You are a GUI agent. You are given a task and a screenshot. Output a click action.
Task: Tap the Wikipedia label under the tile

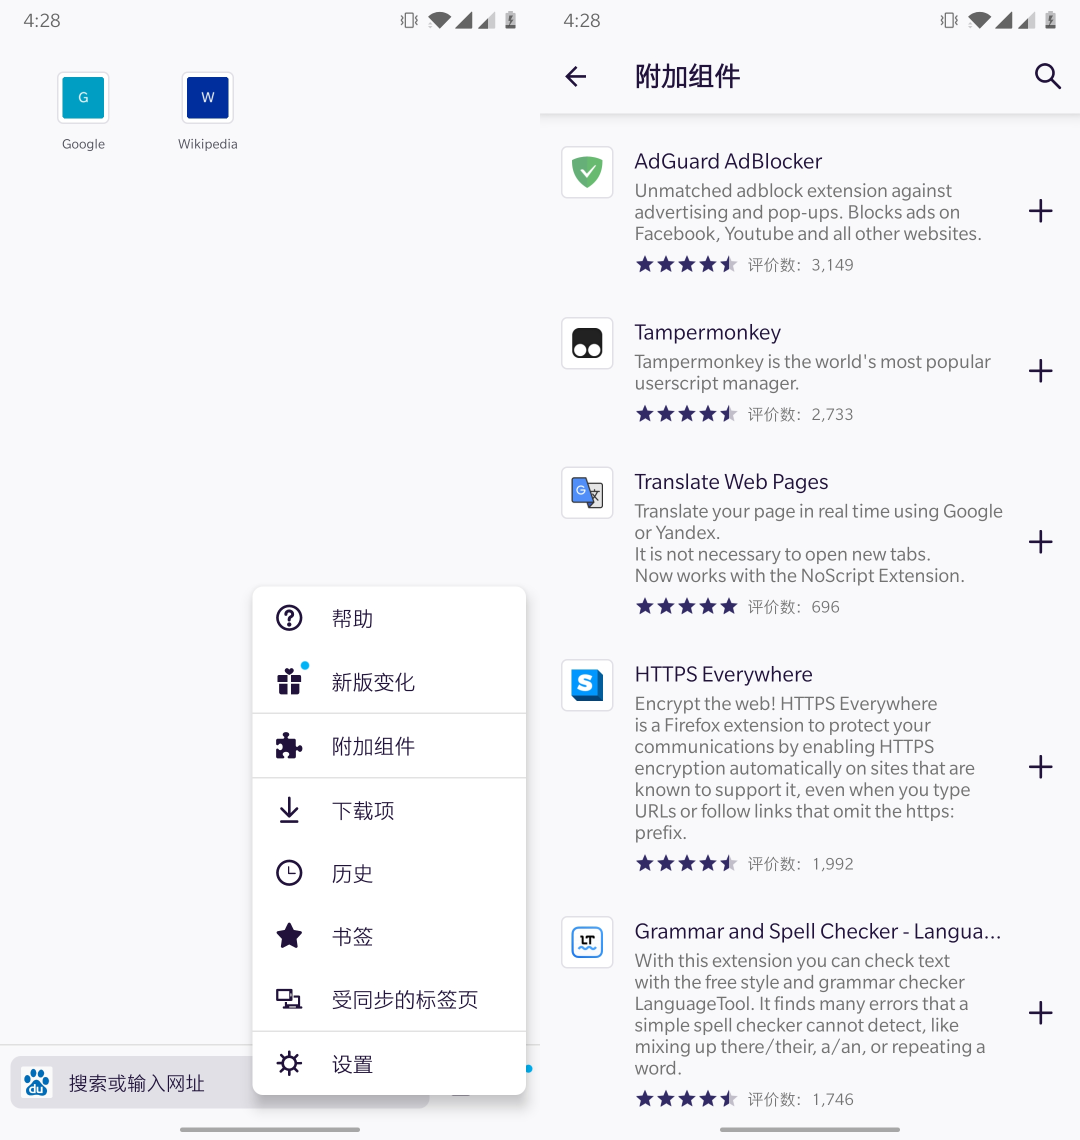tap(207, 144)
